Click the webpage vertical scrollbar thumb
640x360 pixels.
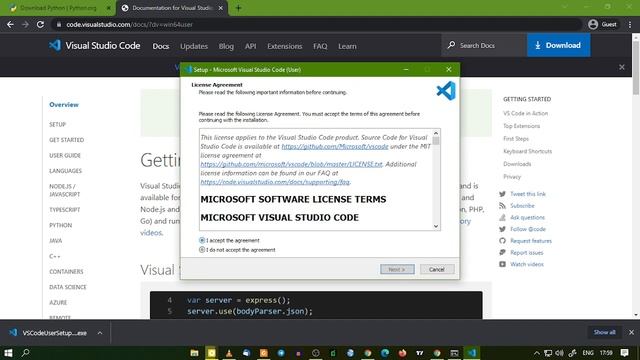point(636,67)
